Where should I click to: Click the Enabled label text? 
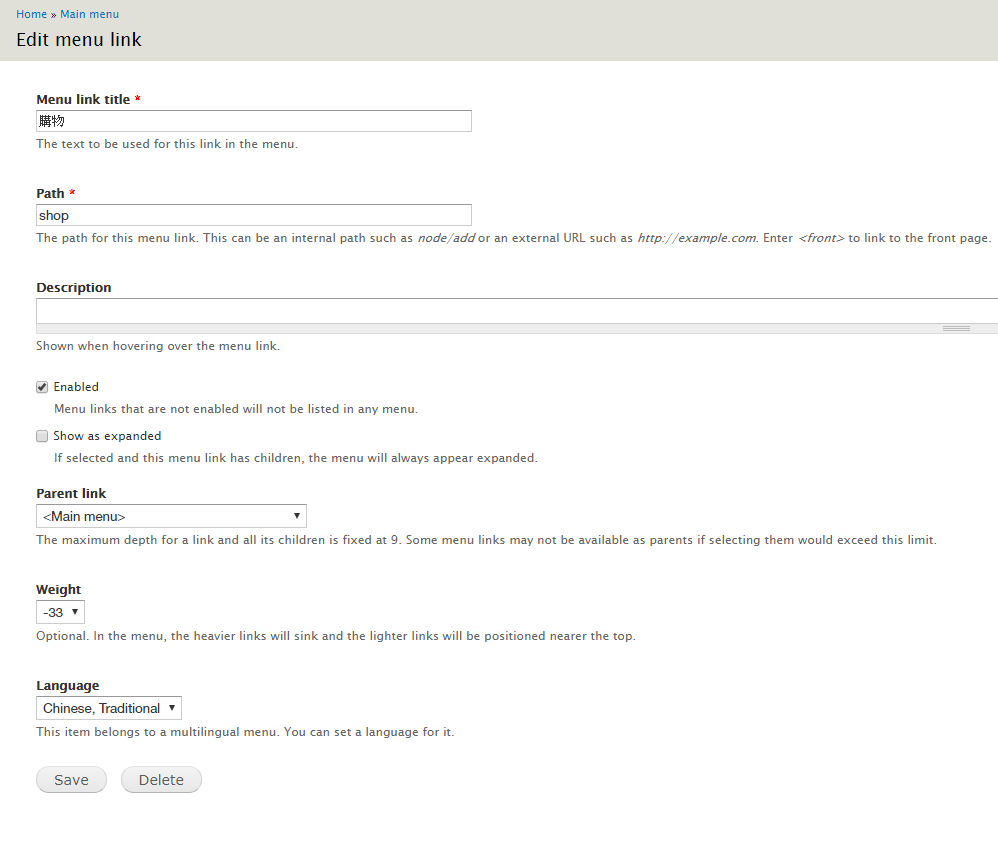coord(76,387)
